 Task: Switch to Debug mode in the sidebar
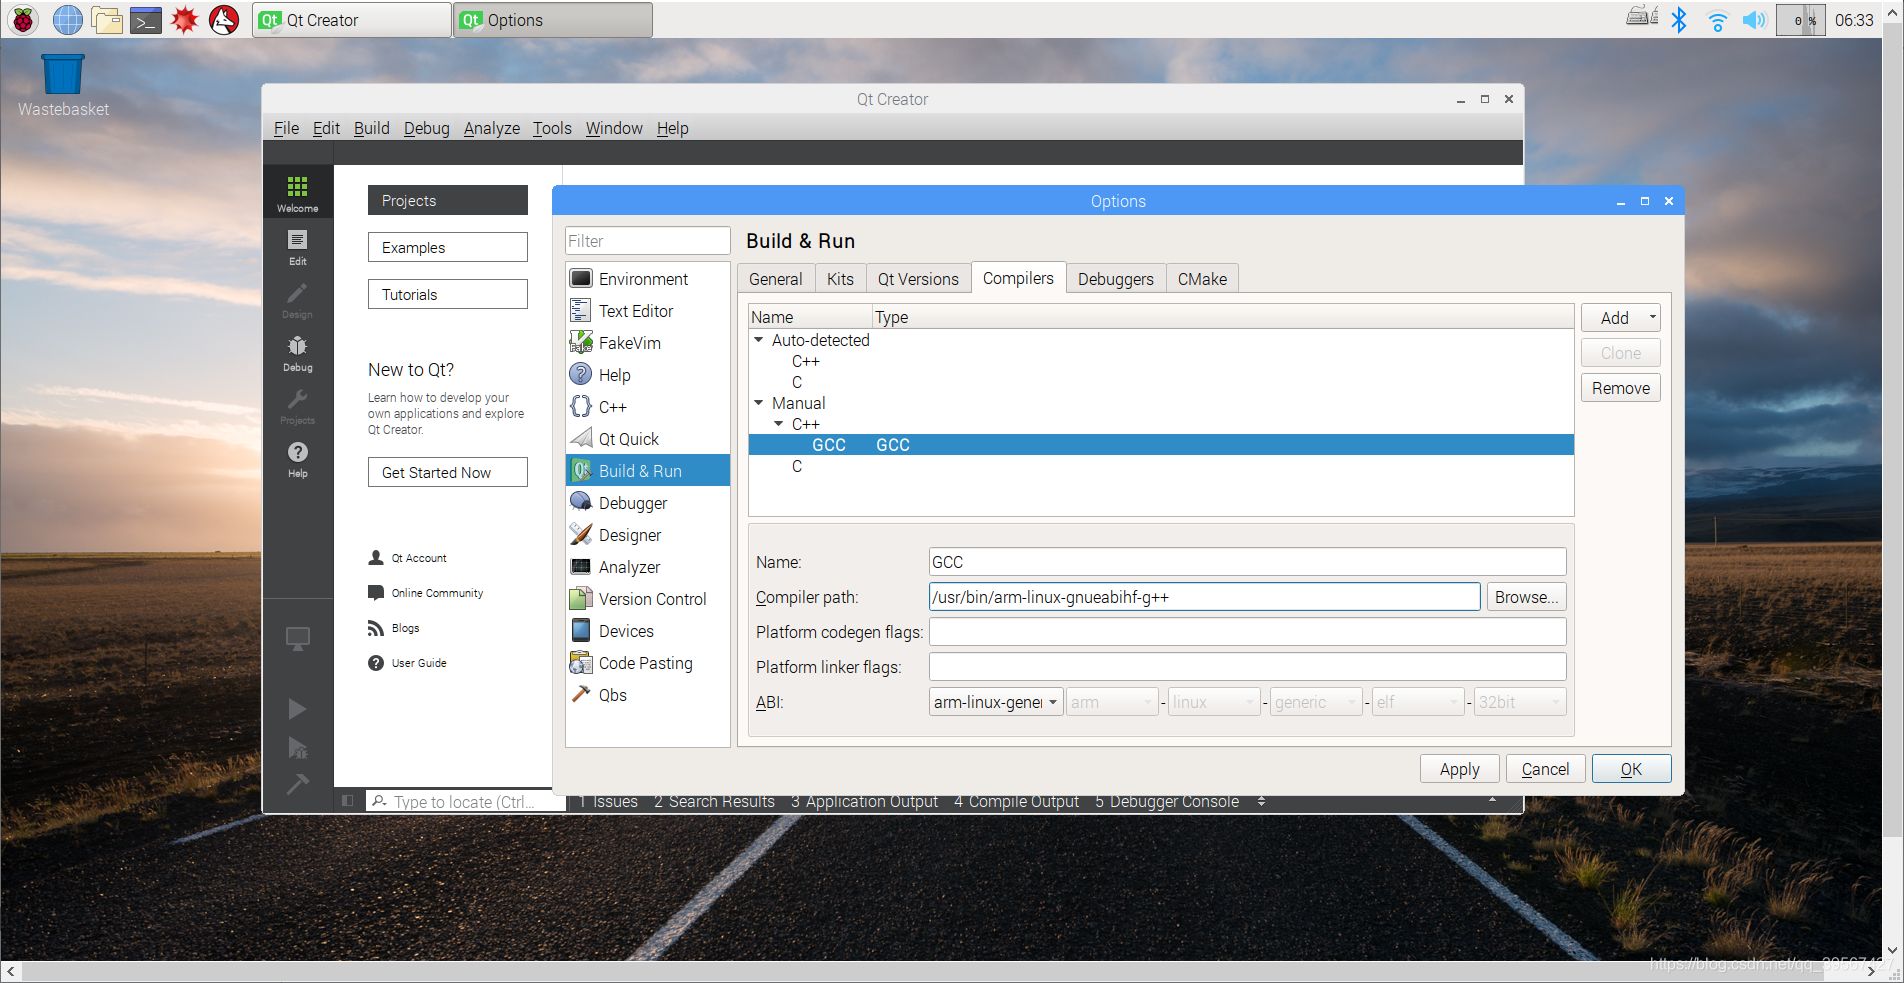click(x=297, y=353)
